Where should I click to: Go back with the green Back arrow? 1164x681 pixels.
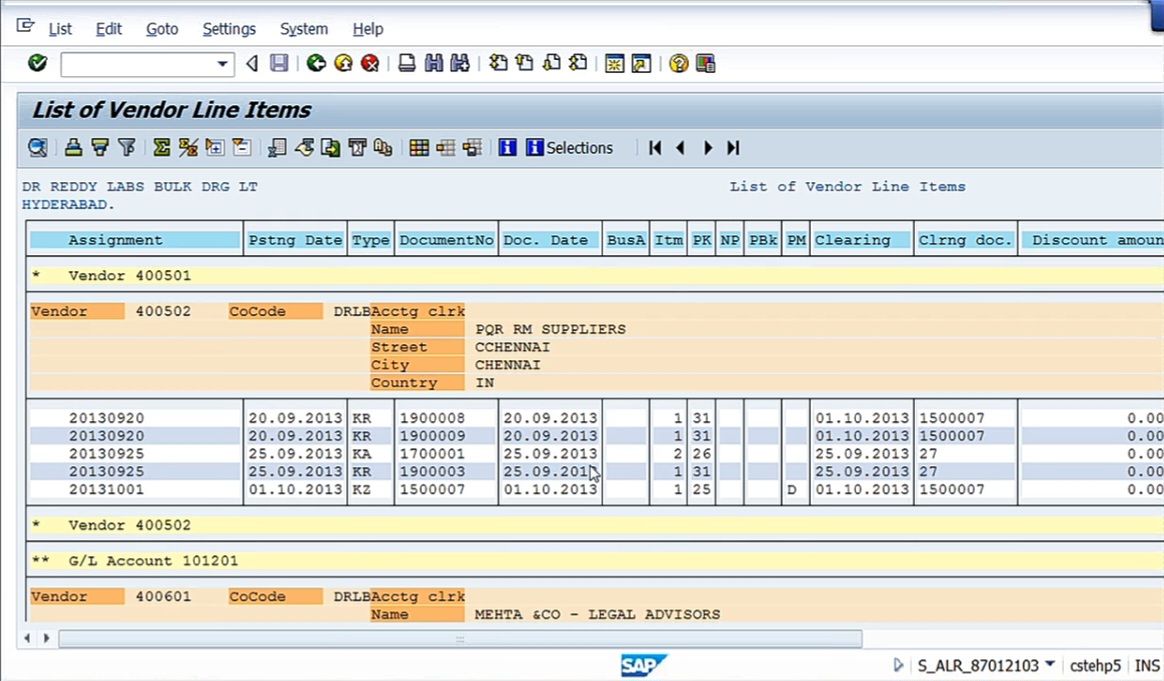point(316,63)
